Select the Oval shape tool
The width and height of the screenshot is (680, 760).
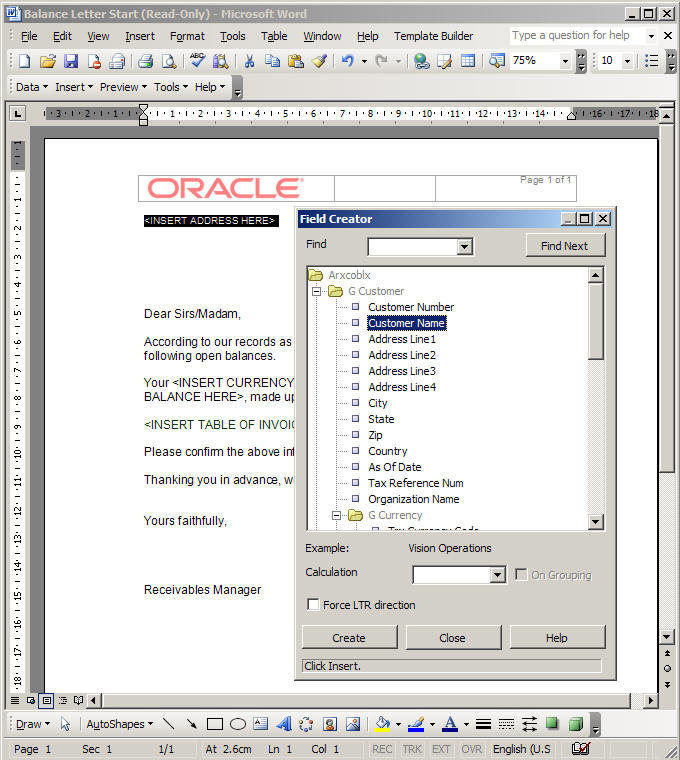(237, 724)
